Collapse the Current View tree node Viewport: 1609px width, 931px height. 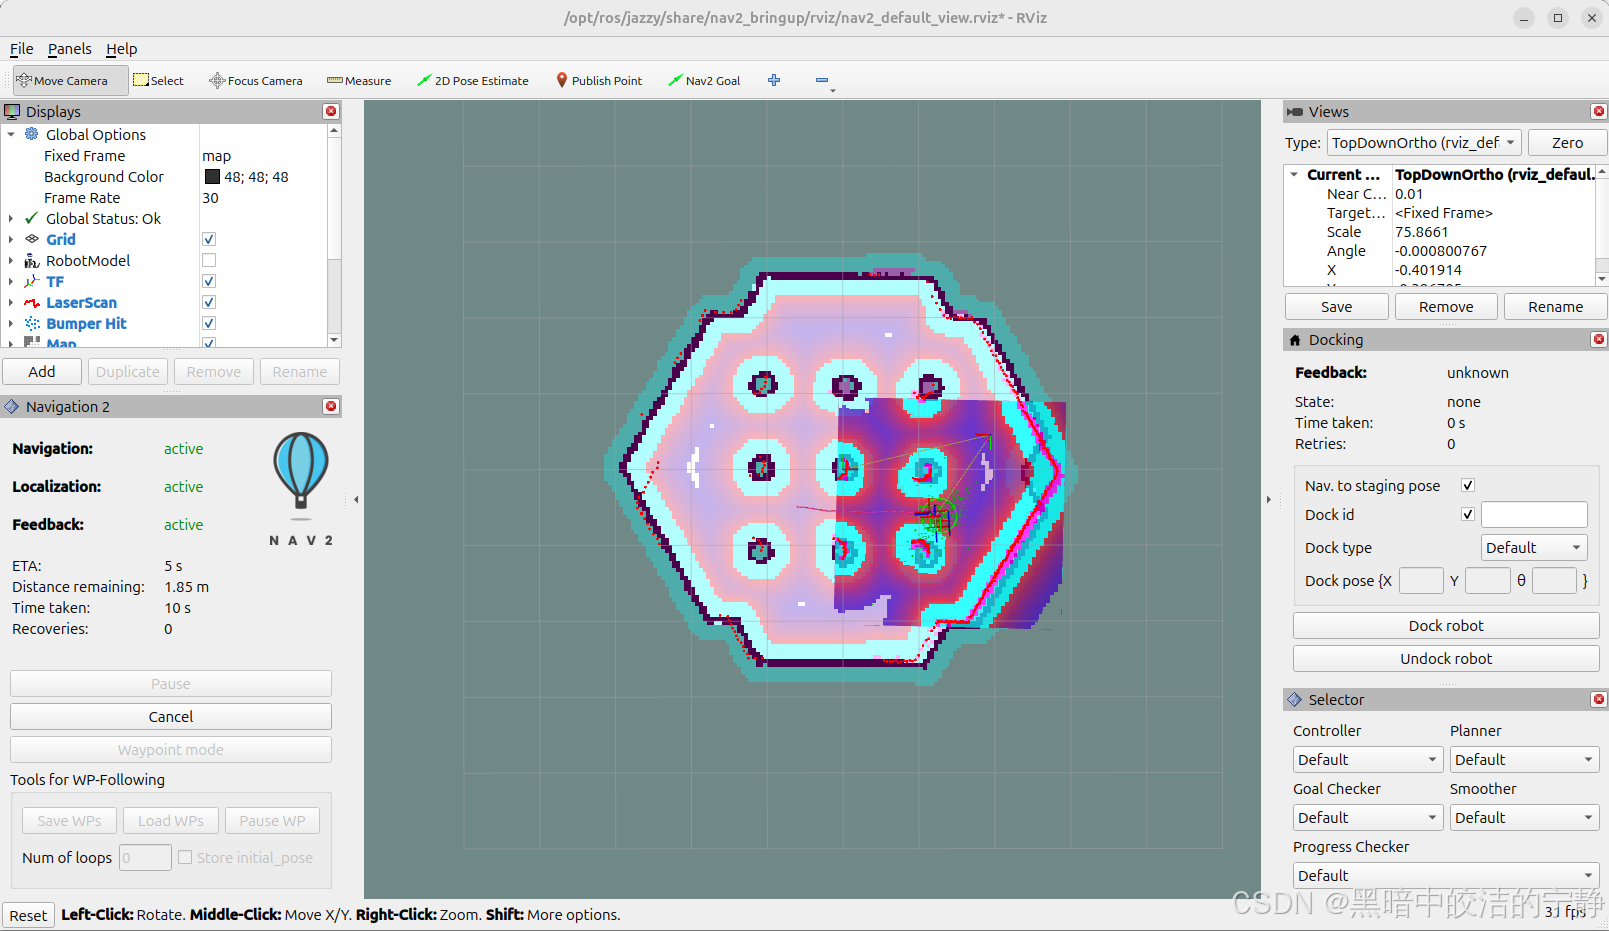[x=1294, y=174]
